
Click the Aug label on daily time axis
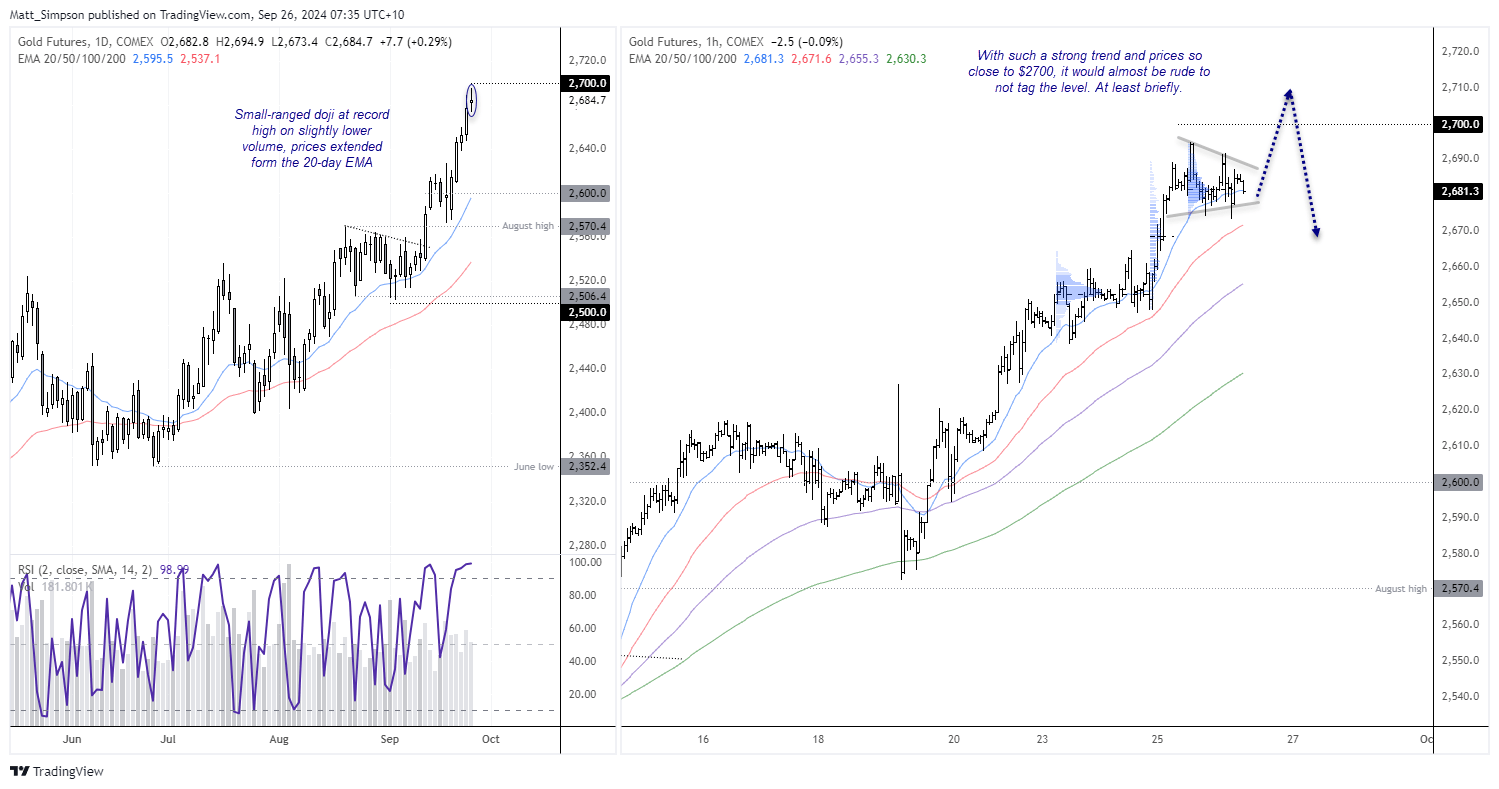(x=279, y=739)
